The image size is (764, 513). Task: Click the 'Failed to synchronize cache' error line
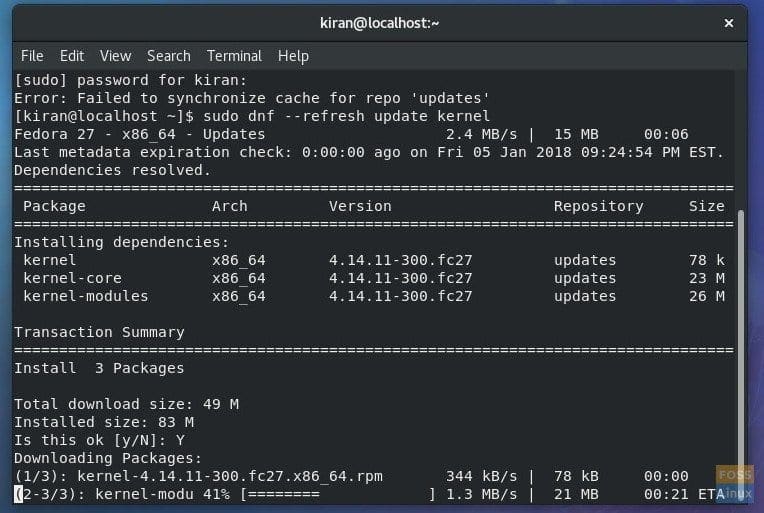point(251,98)
